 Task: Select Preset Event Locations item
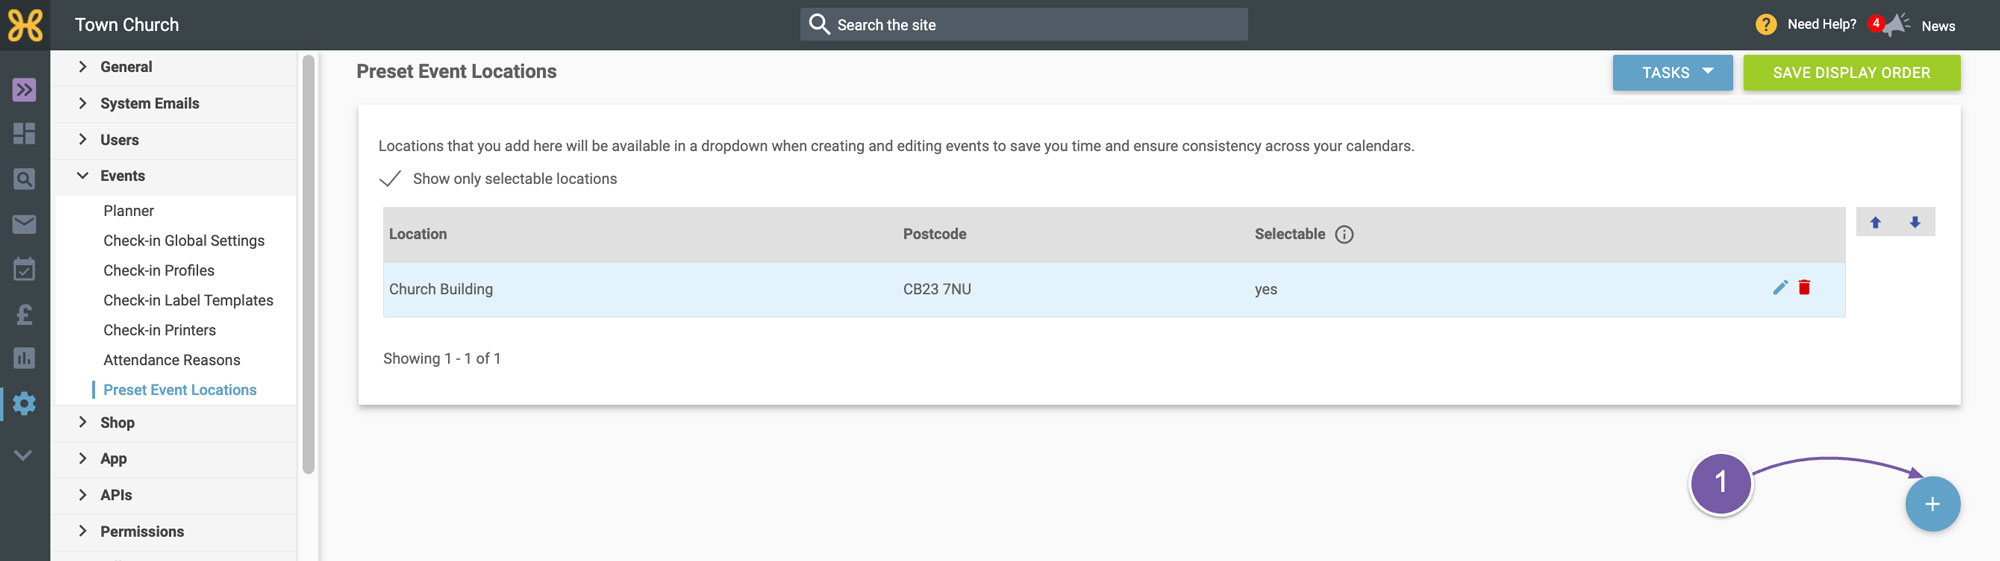[180, 391]
